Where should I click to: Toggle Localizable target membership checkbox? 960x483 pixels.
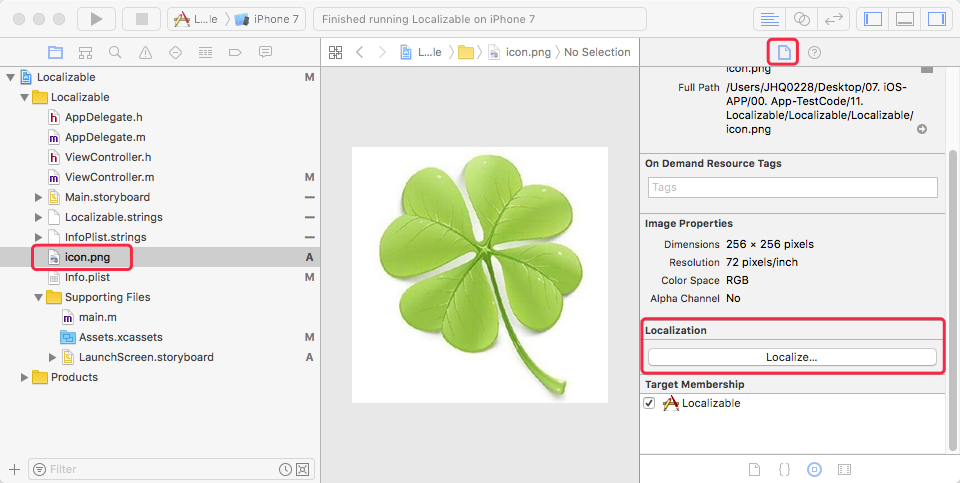coord(649,403)
